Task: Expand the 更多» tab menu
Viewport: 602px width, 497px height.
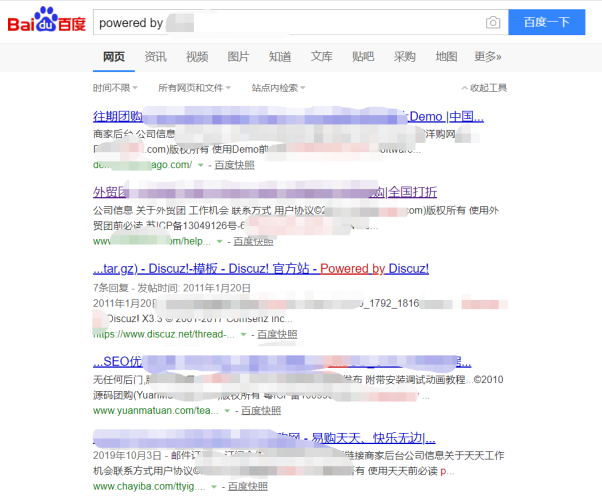Action: click(488, 57)
